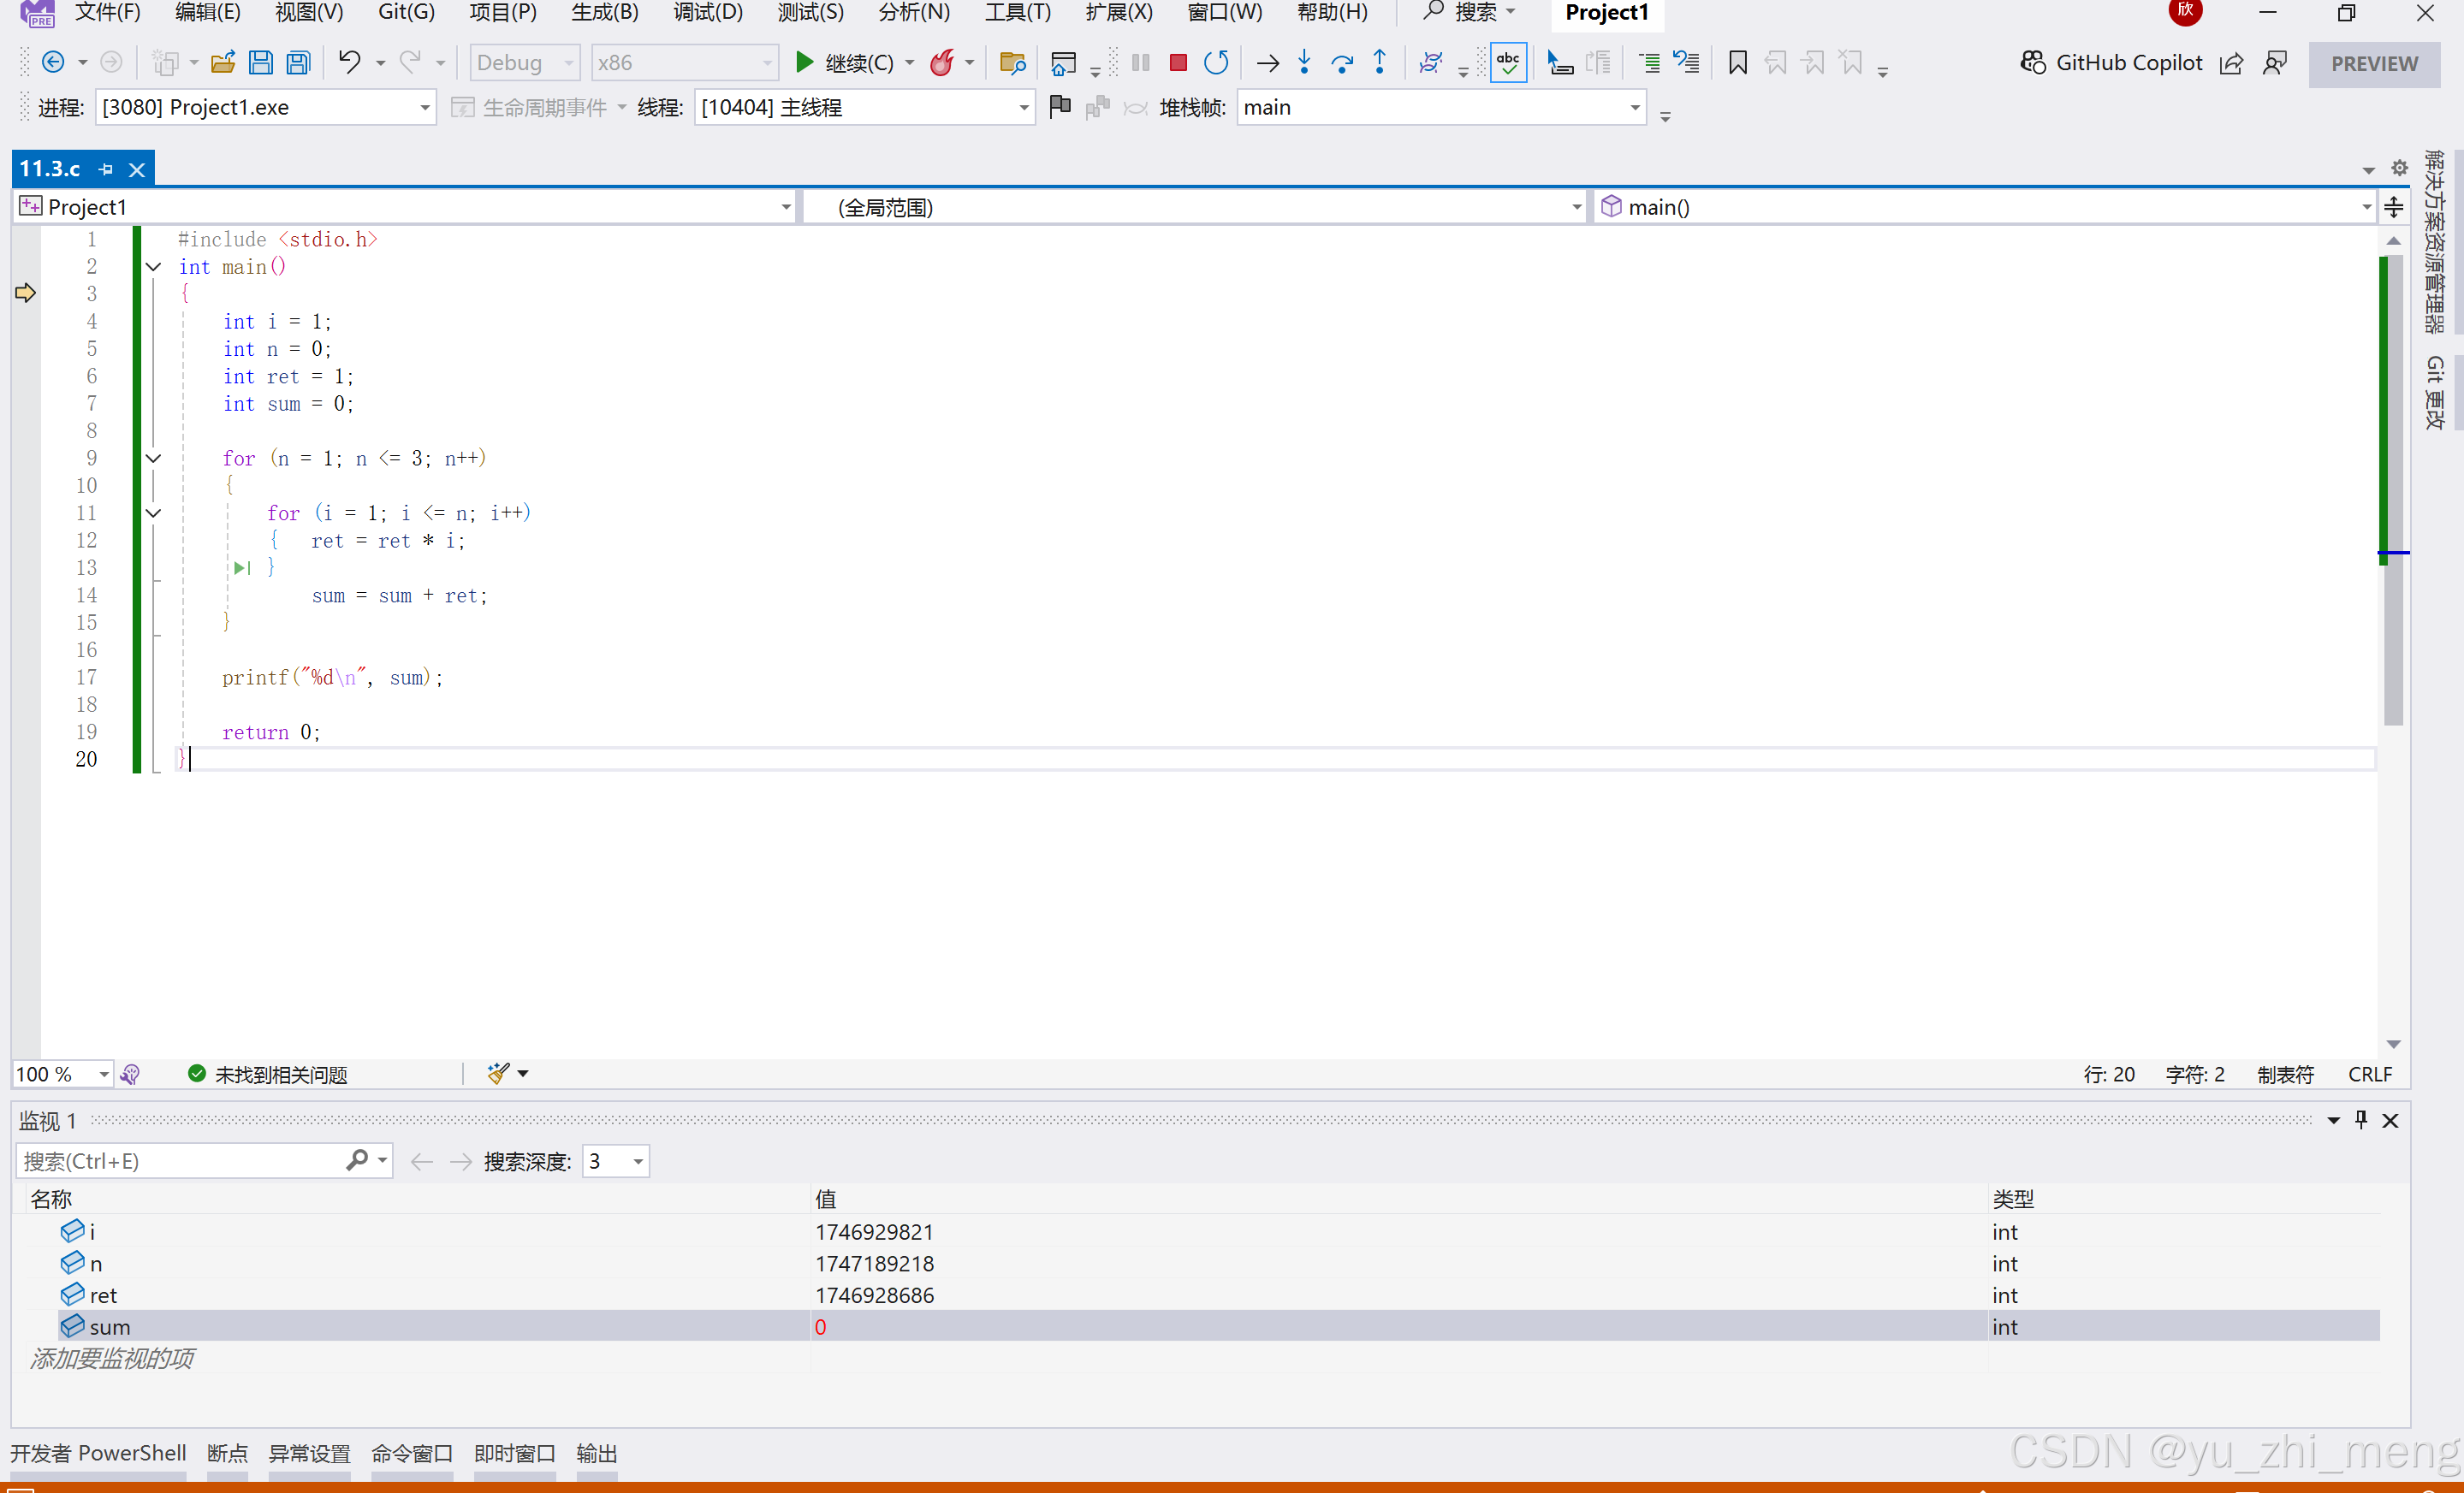Click the watch search input field
2464x1493 pixels.
point(180,1161)
